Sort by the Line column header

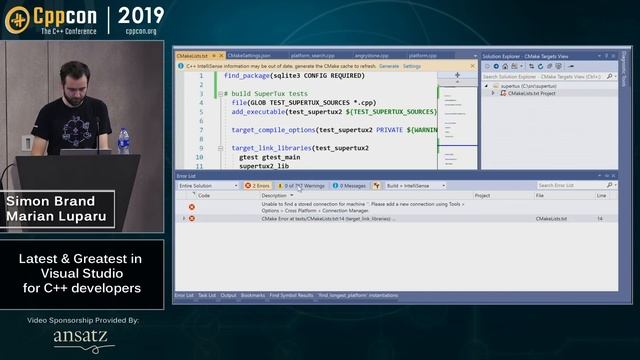pos(601,196)
